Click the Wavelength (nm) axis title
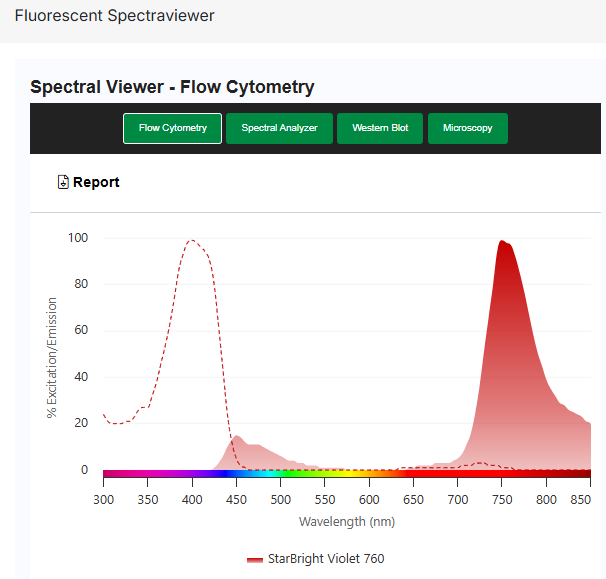 click(x=347, y=522)
